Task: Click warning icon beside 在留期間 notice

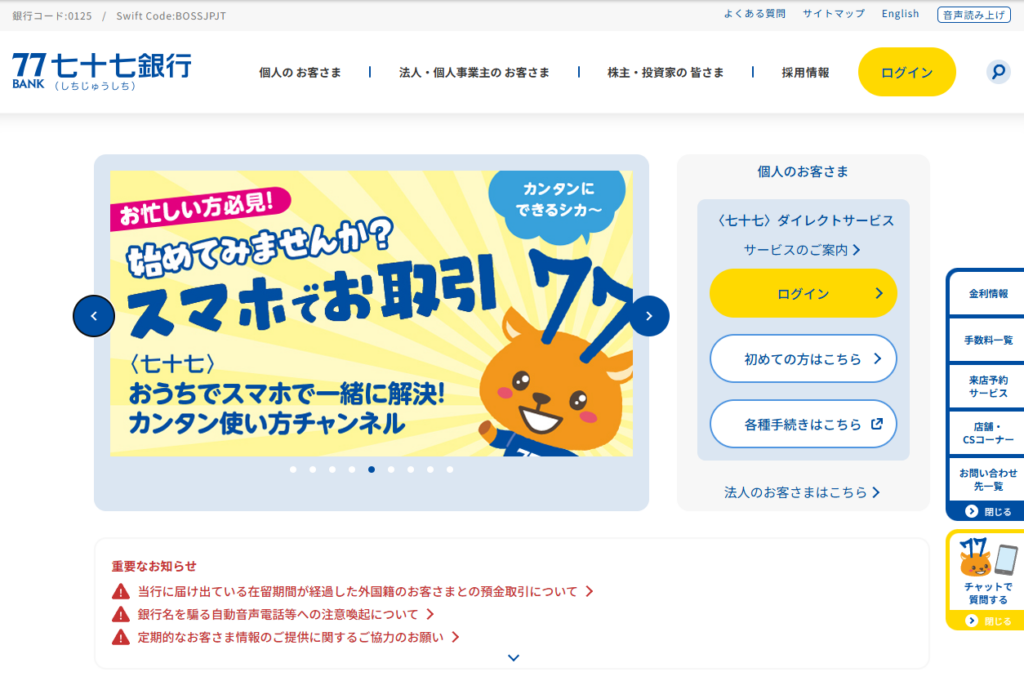Action: coord(121,591)
